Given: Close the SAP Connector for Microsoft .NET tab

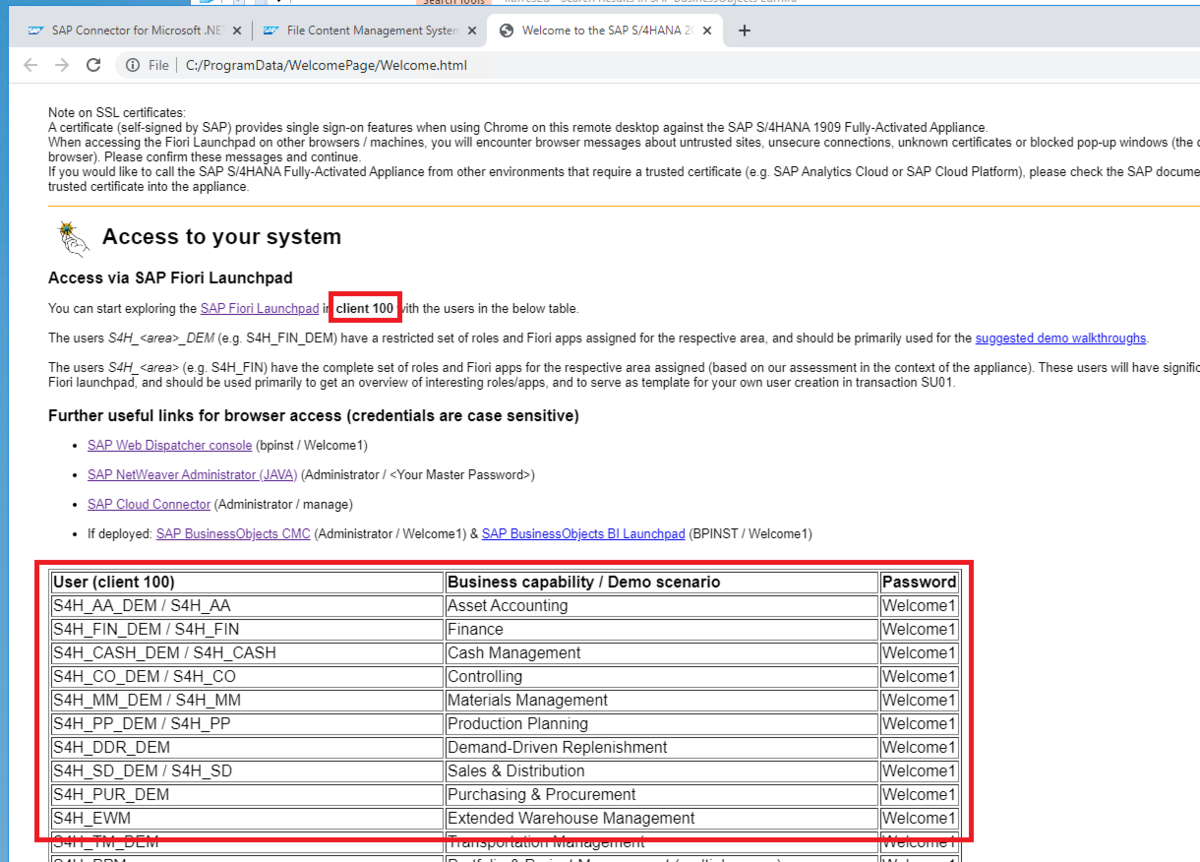Looking at the screenshot, I should coord(237,31).
